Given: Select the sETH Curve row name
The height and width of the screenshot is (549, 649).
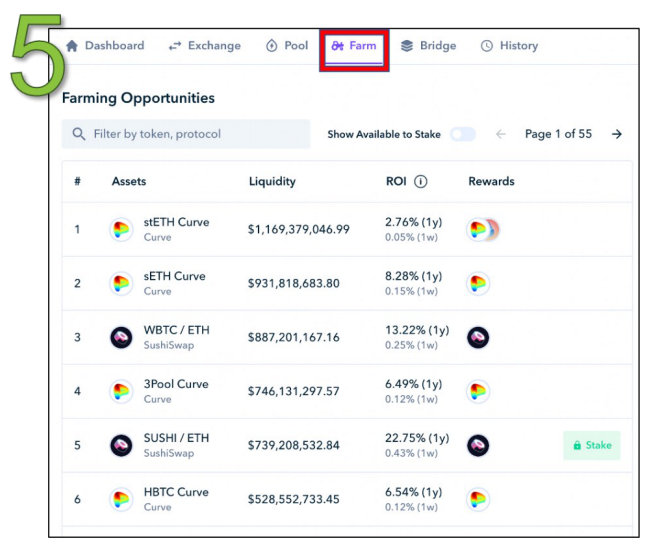Looking at the screenshot, I should [176, 276].
